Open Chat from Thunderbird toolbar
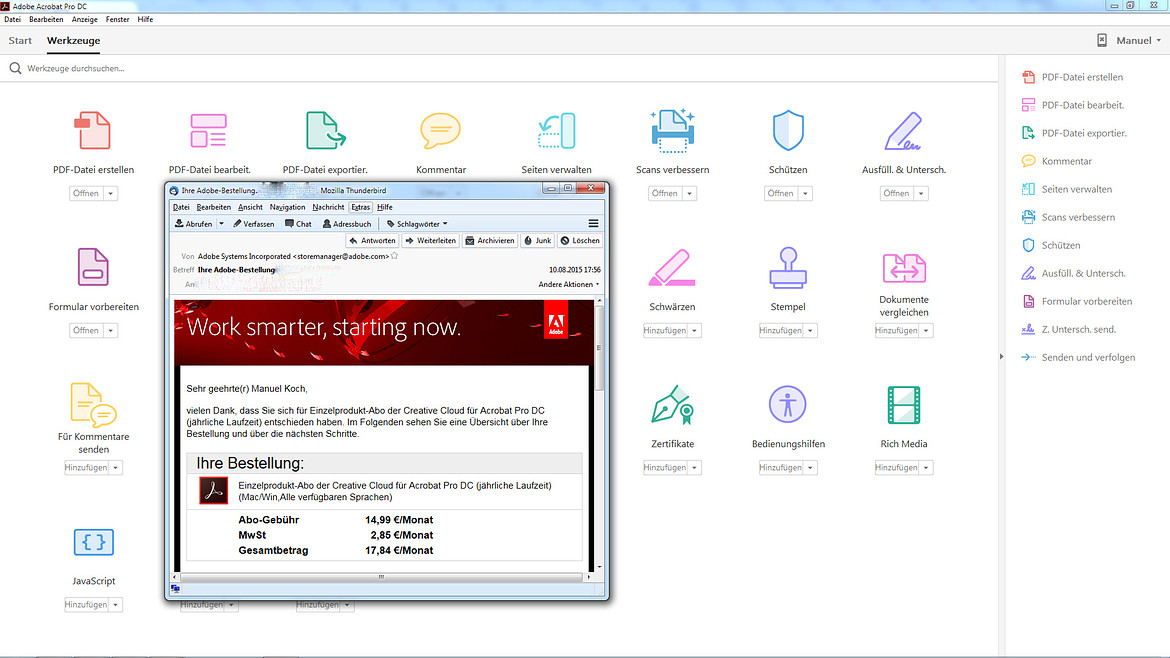 click(x=298, y=224)
